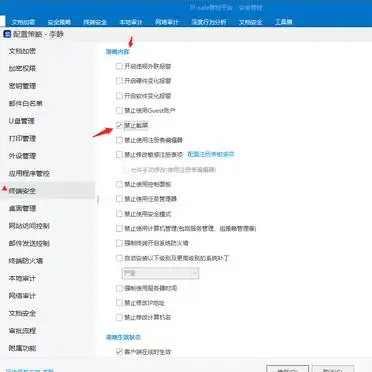The image size is (372, 372).
Task: Select 文档安全 in the left policy list
Action: [x=22, y=313]
